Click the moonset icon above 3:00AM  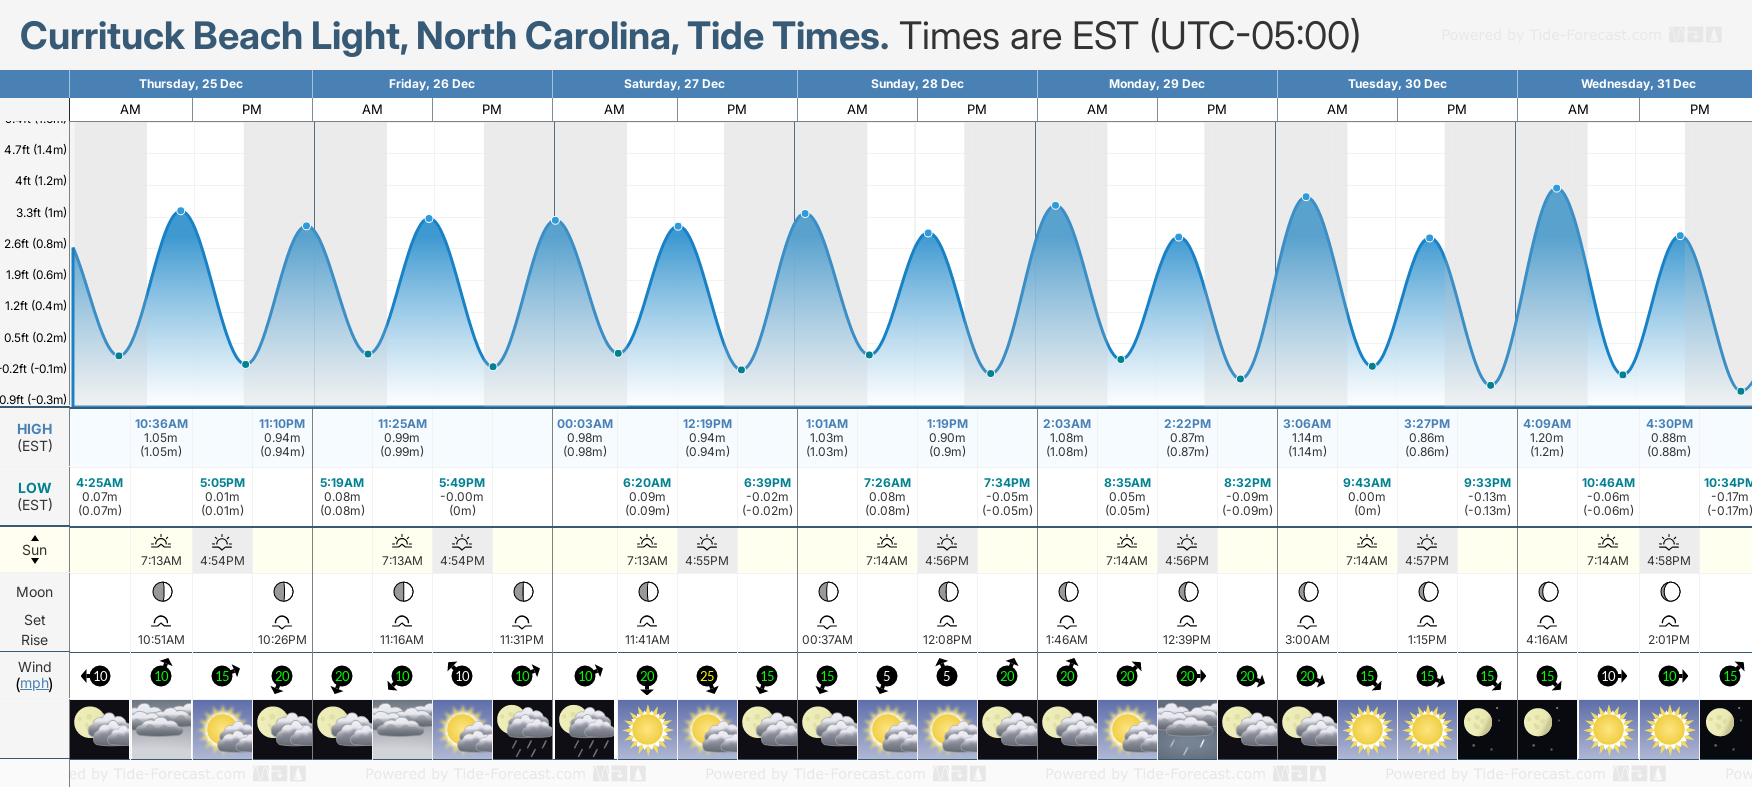click(1307, 622)
